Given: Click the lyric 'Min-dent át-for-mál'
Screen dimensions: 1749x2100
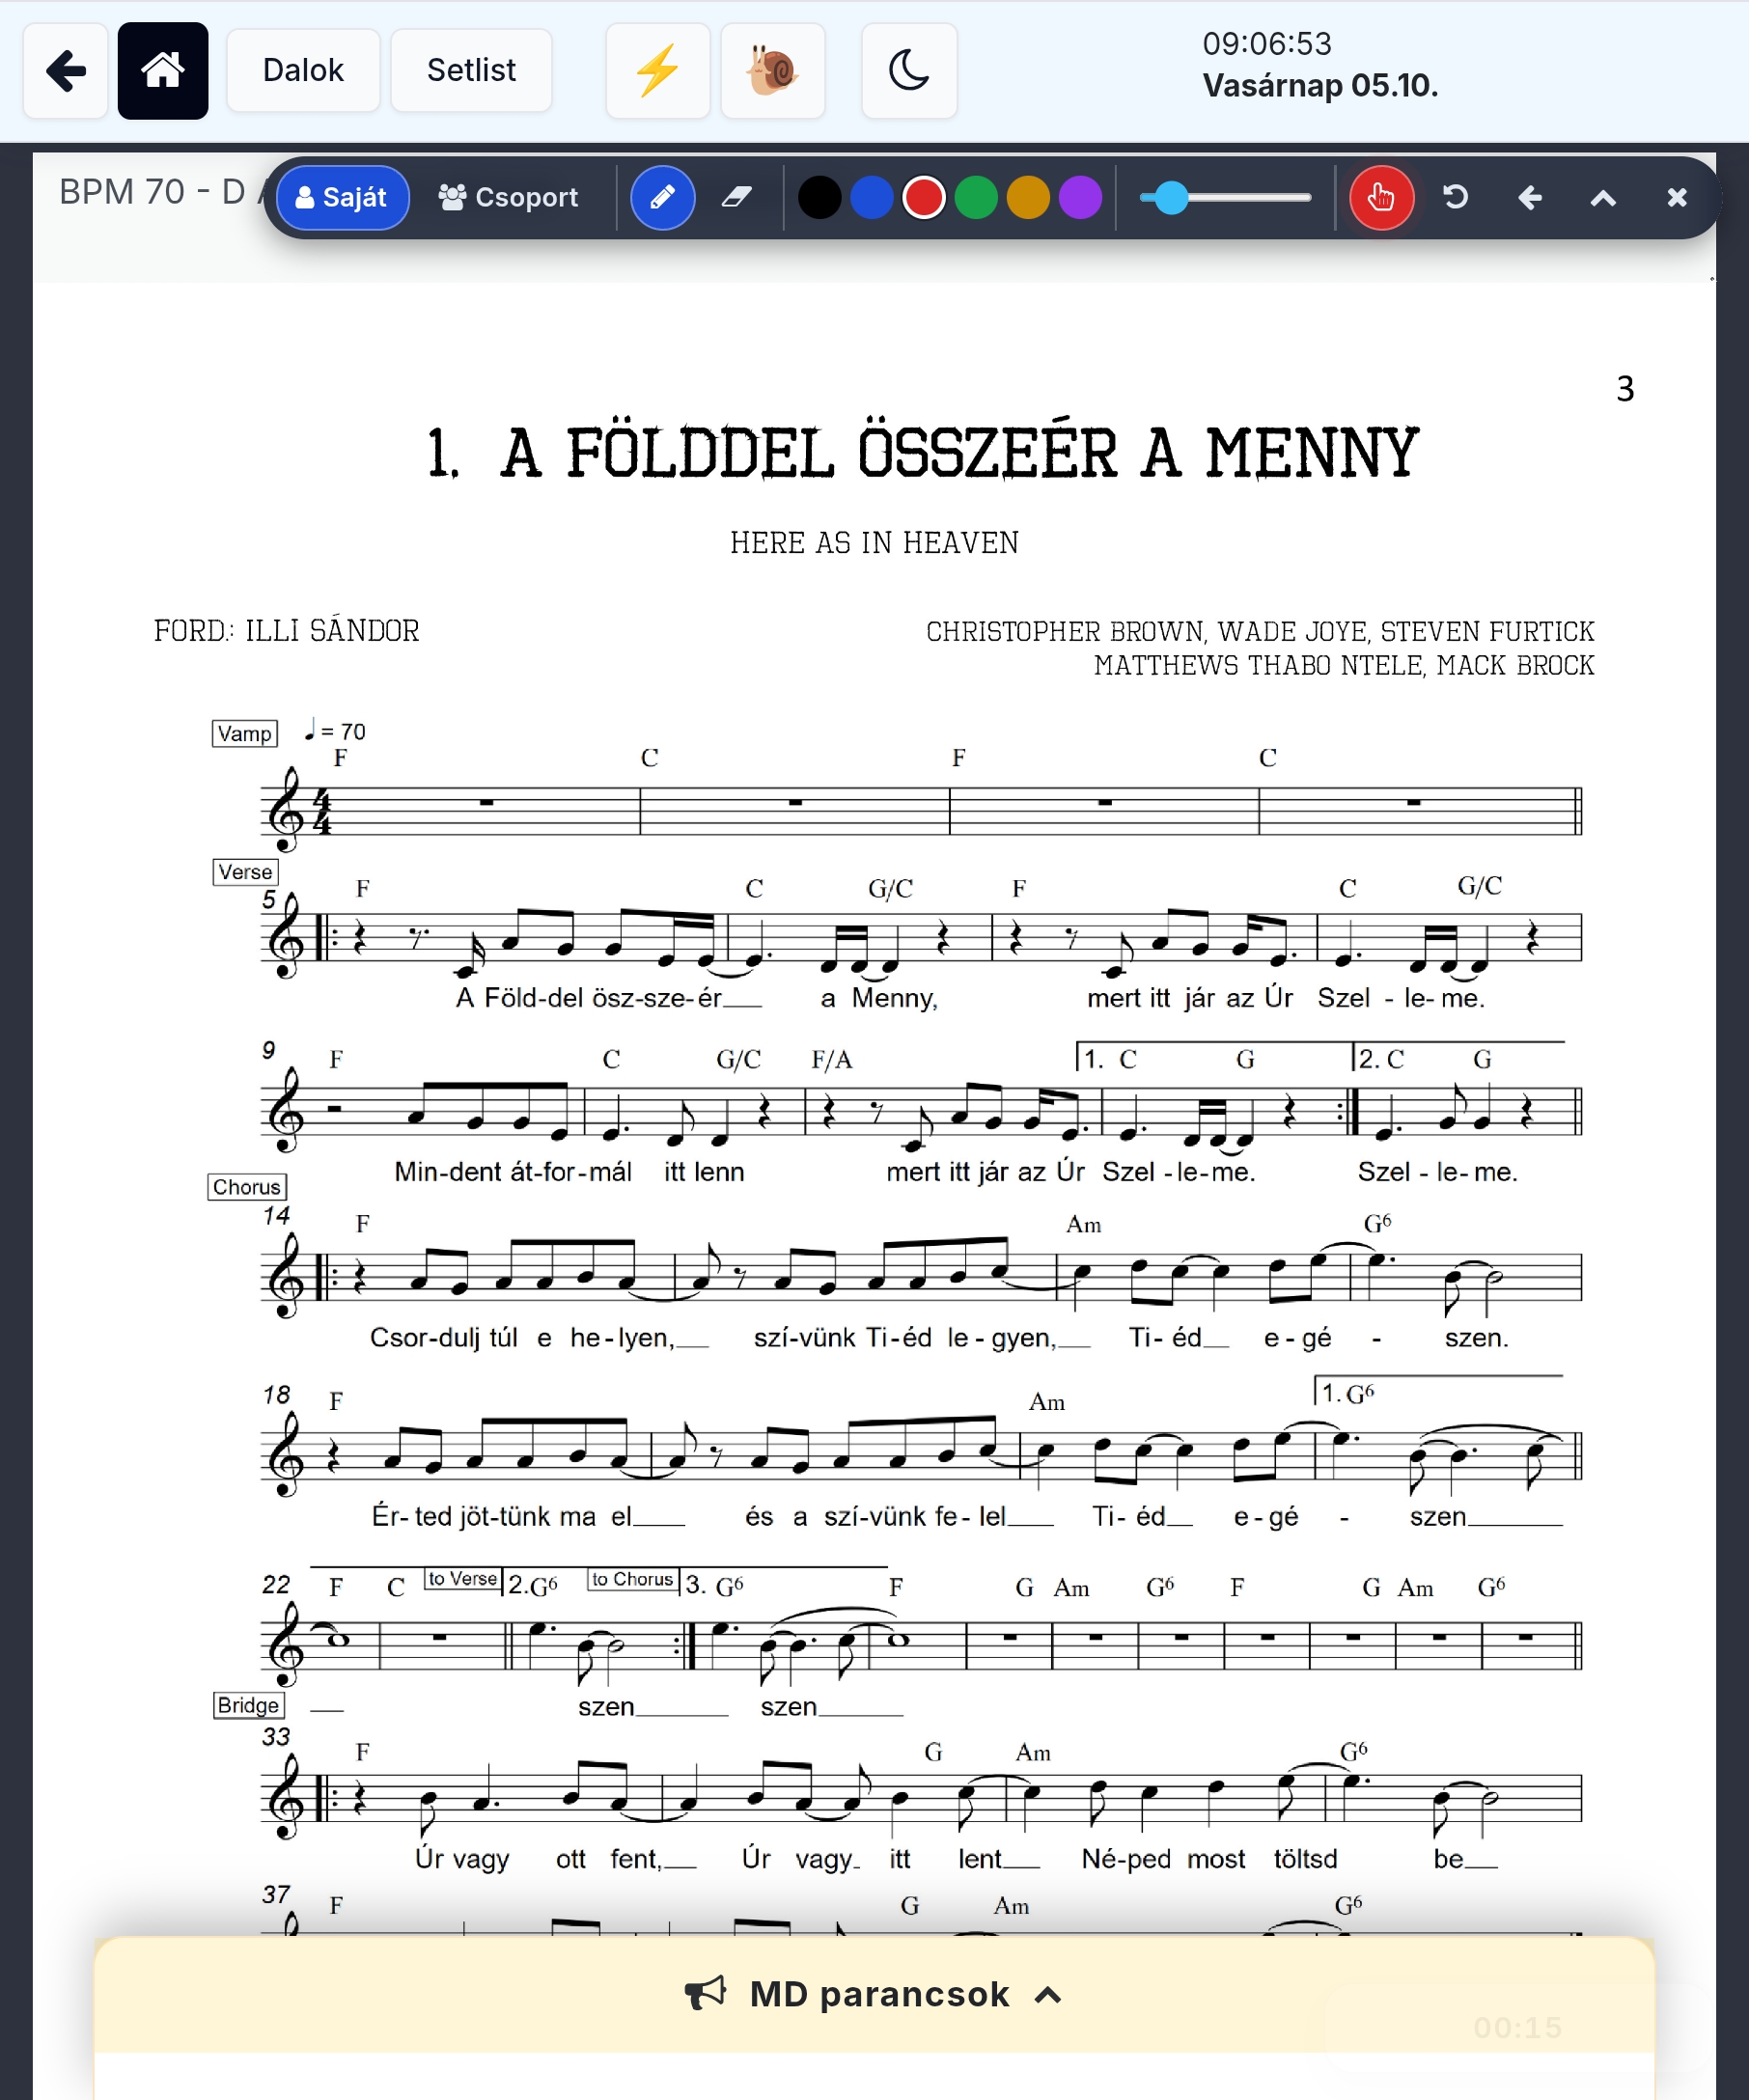Looking at the screenshot, I should (513, 1172).
